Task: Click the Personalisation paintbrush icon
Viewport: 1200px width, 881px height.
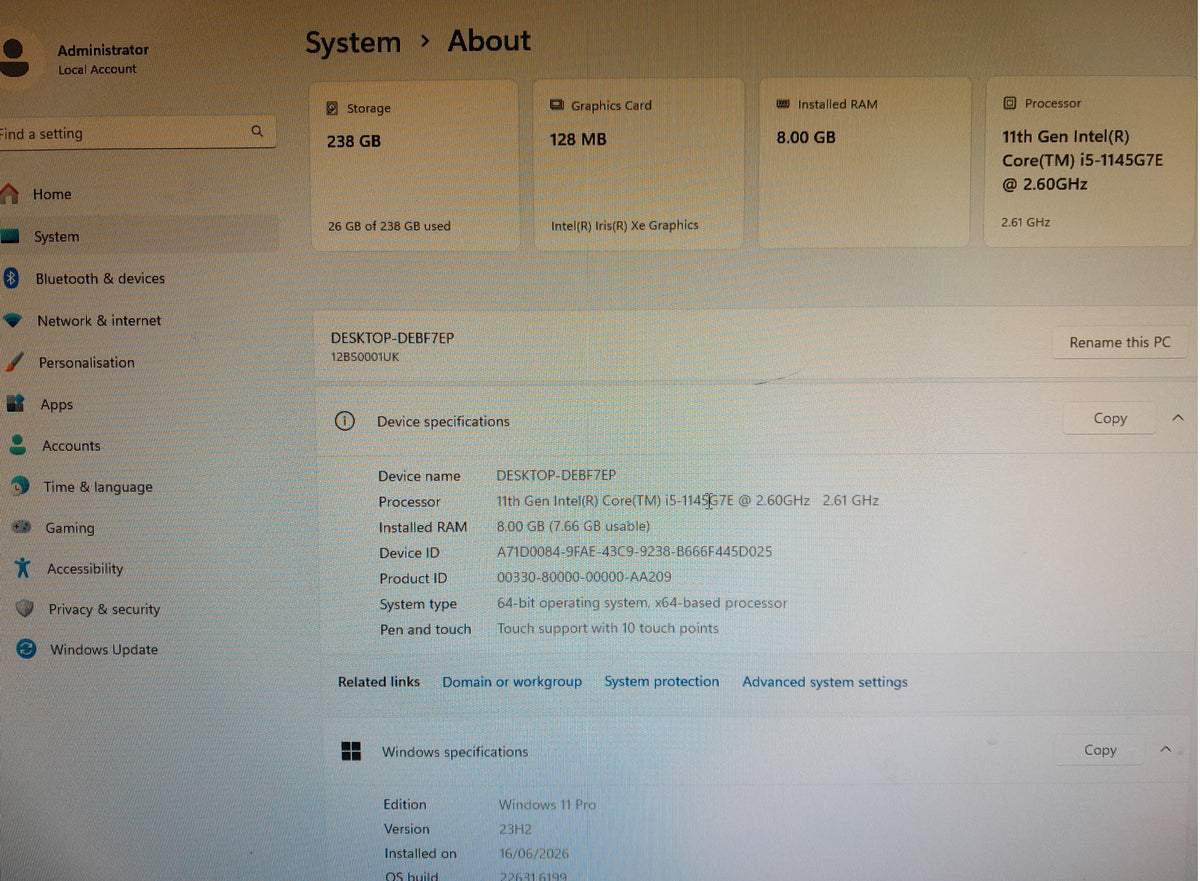Action: point(13,362)
